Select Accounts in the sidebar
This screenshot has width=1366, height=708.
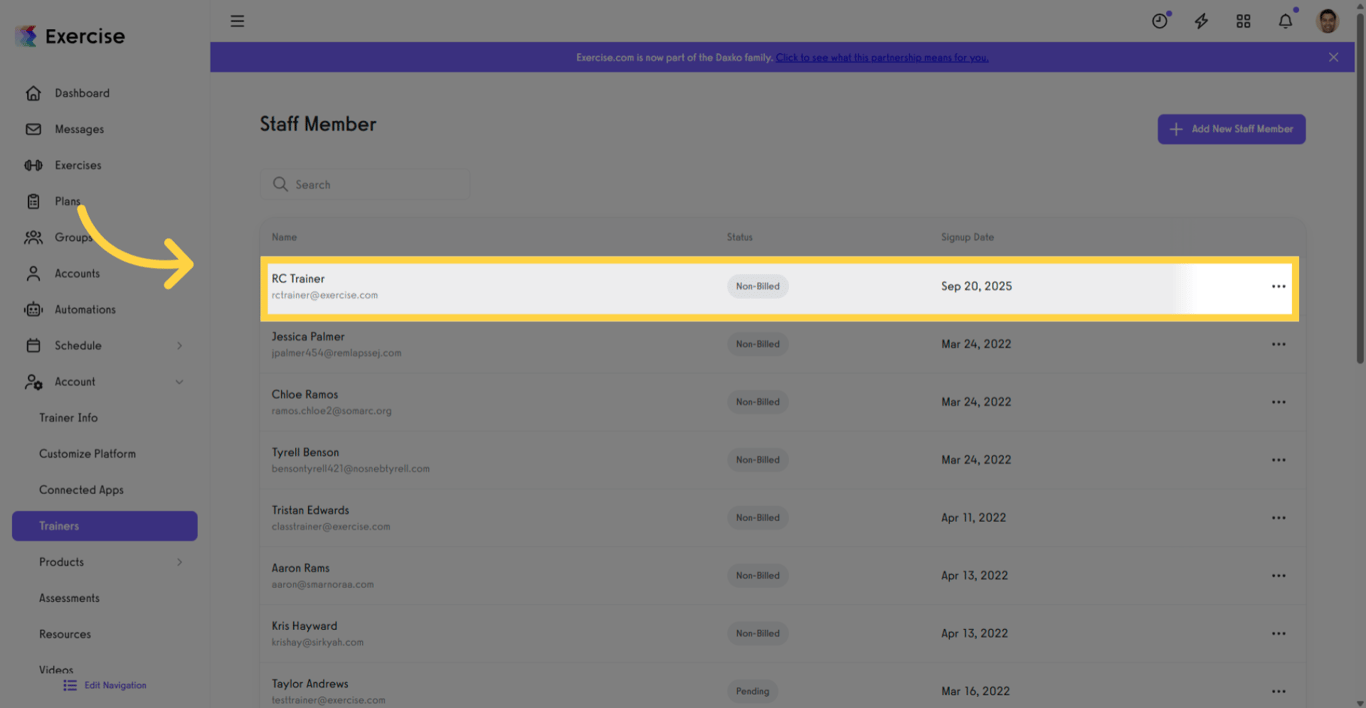74,273
